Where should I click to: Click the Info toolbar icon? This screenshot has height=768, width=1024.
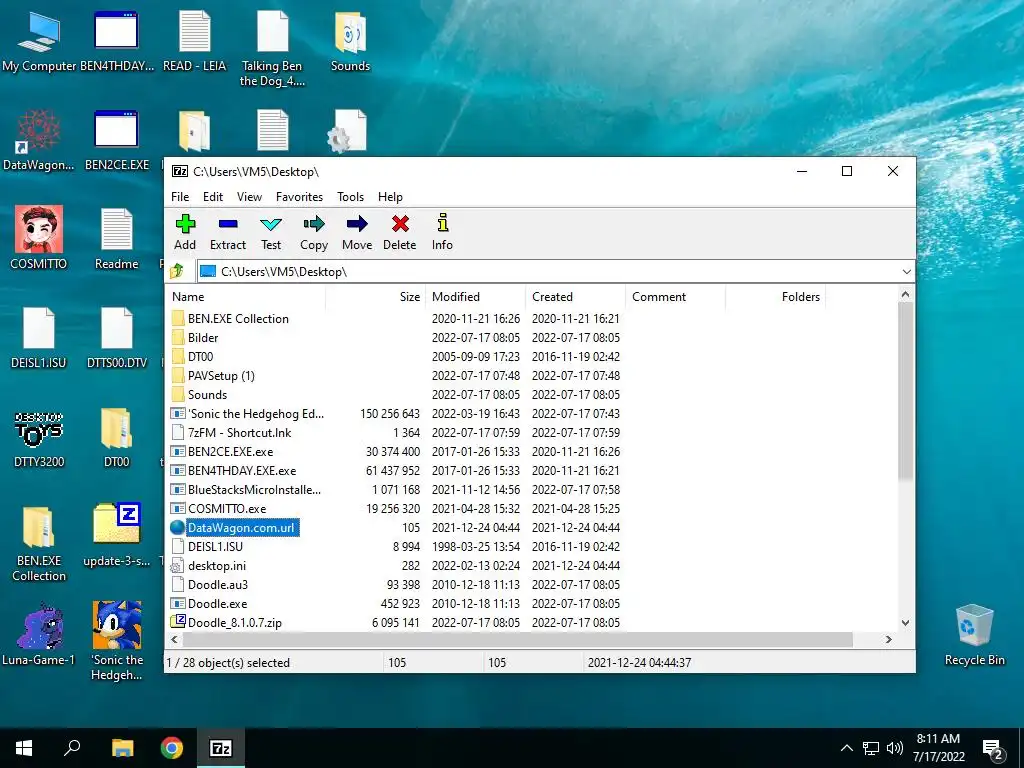click(442, 232)
